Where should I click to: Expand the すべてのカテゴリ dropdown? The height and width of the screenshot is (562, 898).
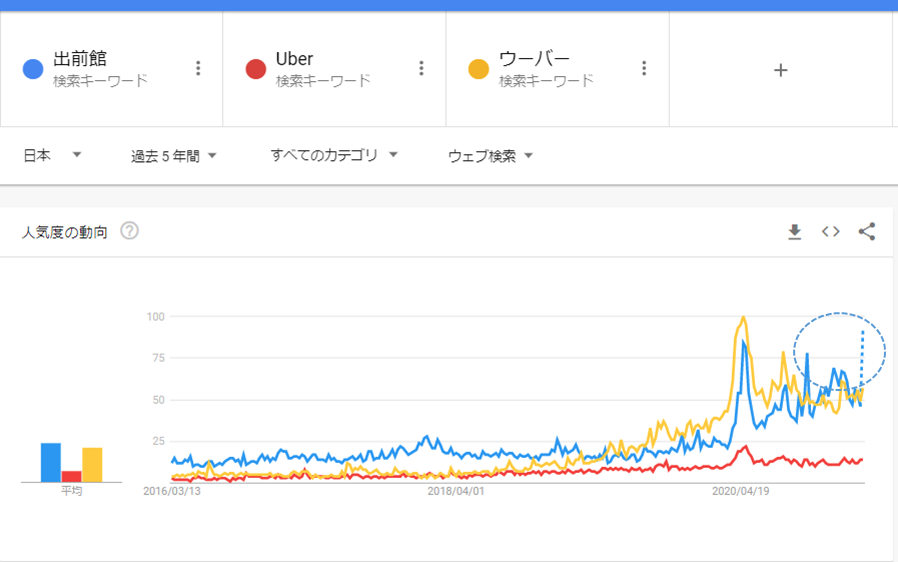point(334,155)
